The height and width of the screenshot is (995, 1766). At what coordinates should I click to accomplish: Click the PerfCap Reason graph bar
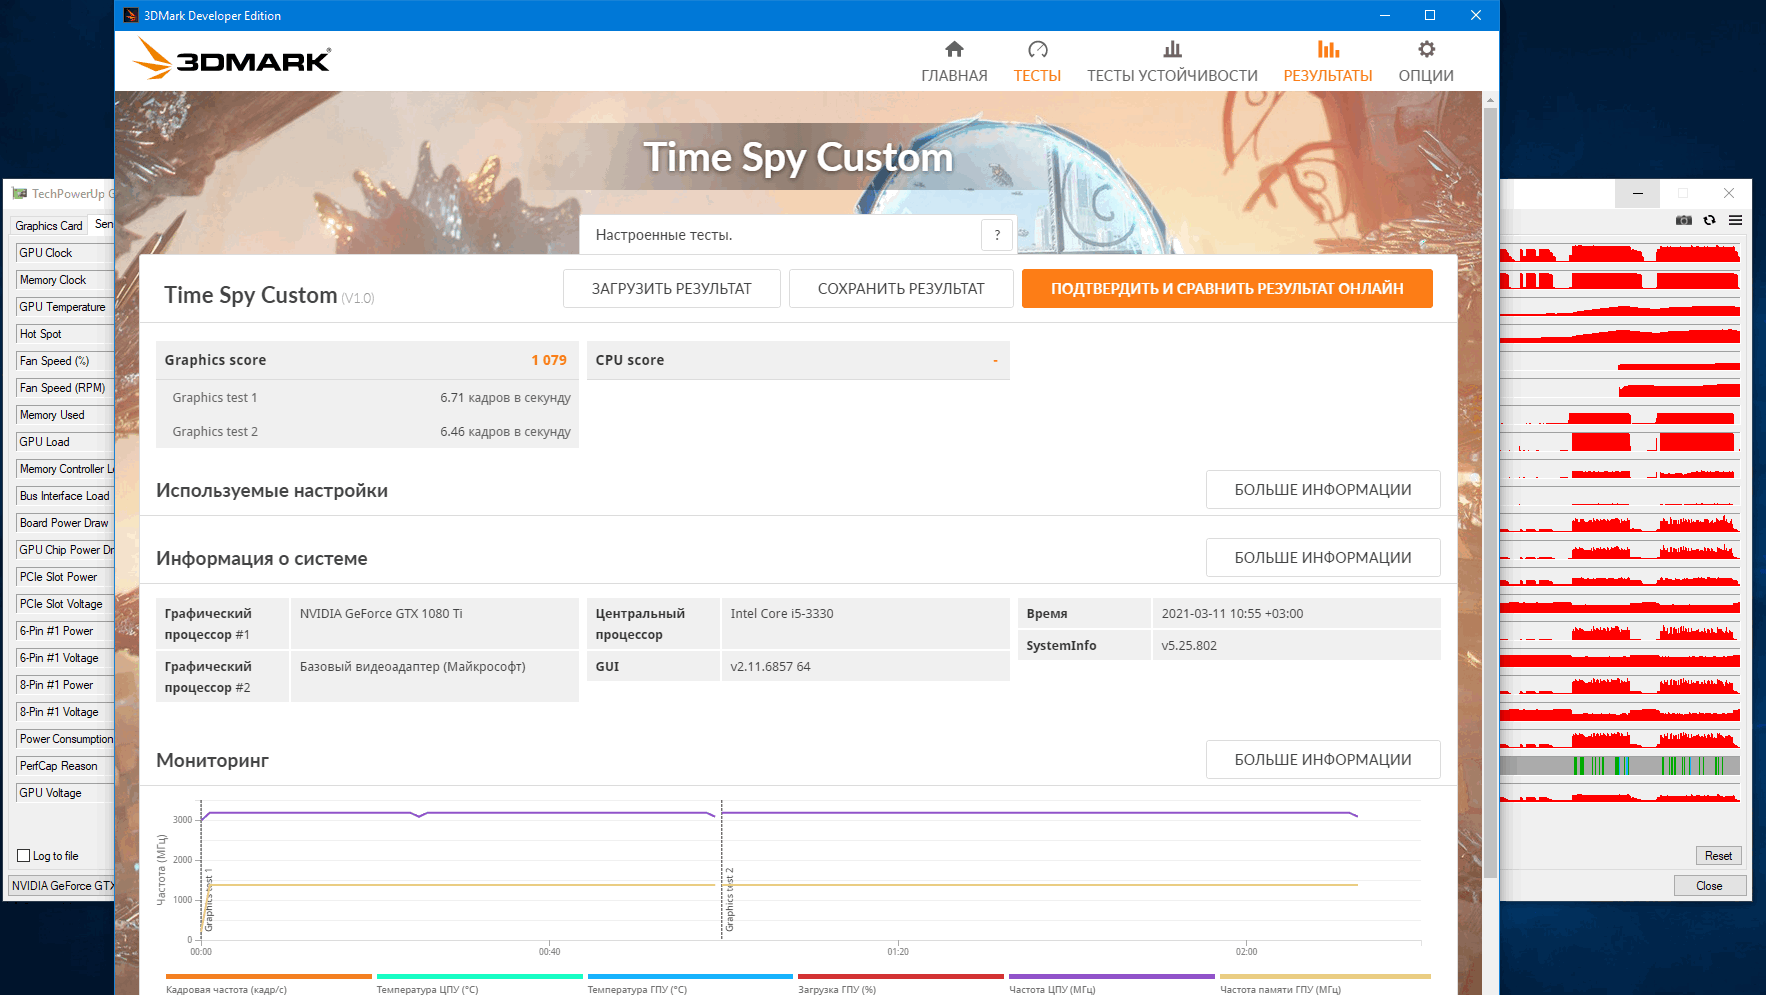pyautogui.click(x=1620, y=766)
